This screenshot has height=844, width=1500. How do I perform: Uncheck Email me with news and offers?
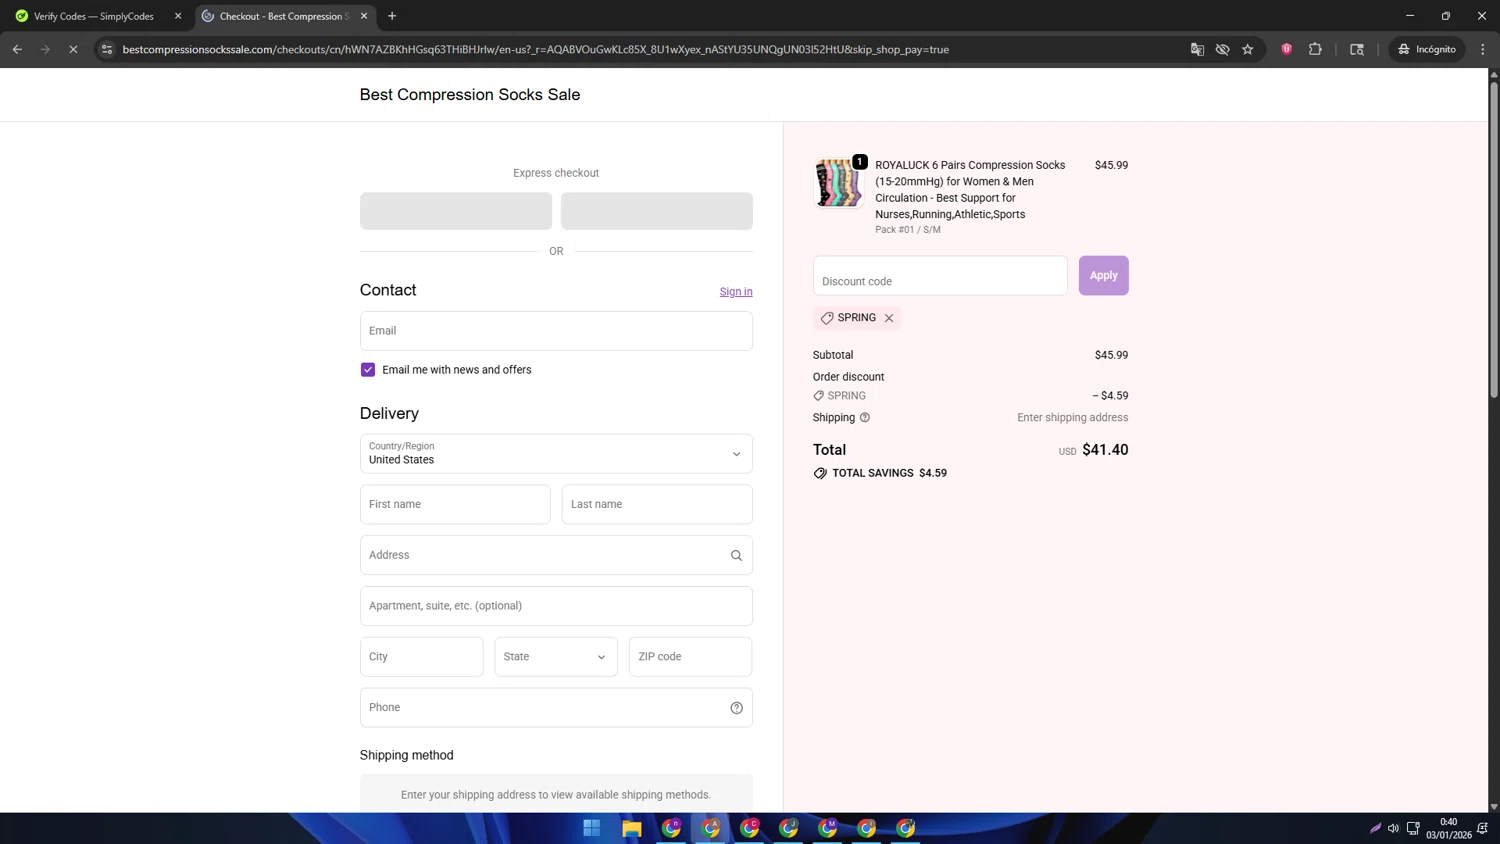click(x=368, y=370)
